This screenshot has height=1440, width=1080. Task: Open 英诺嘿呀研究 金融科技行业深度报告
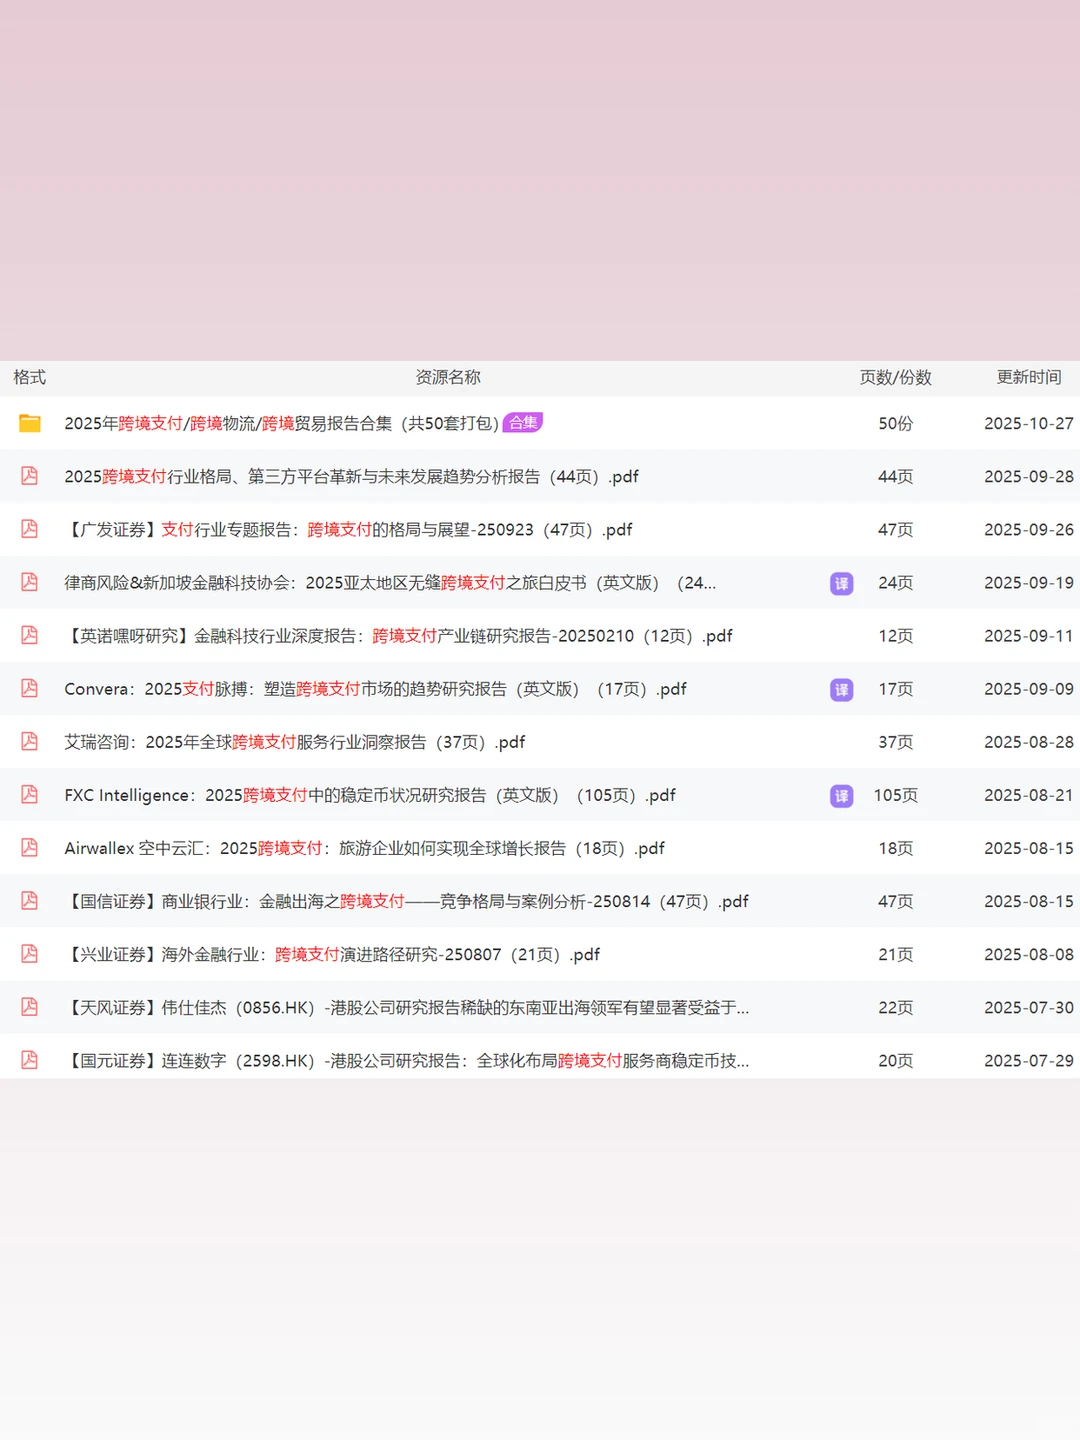[x=398, y=636]
